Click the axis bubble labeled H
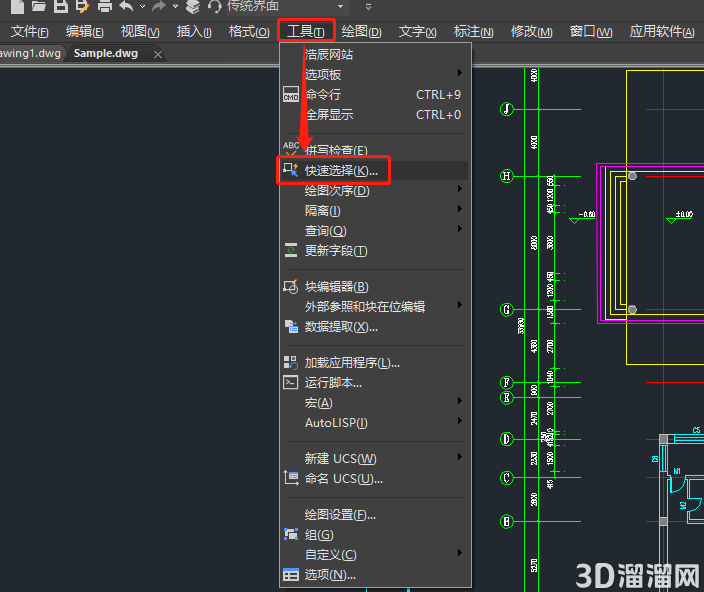This screenshot has height=592, width=704. click(x=507, y=176)
